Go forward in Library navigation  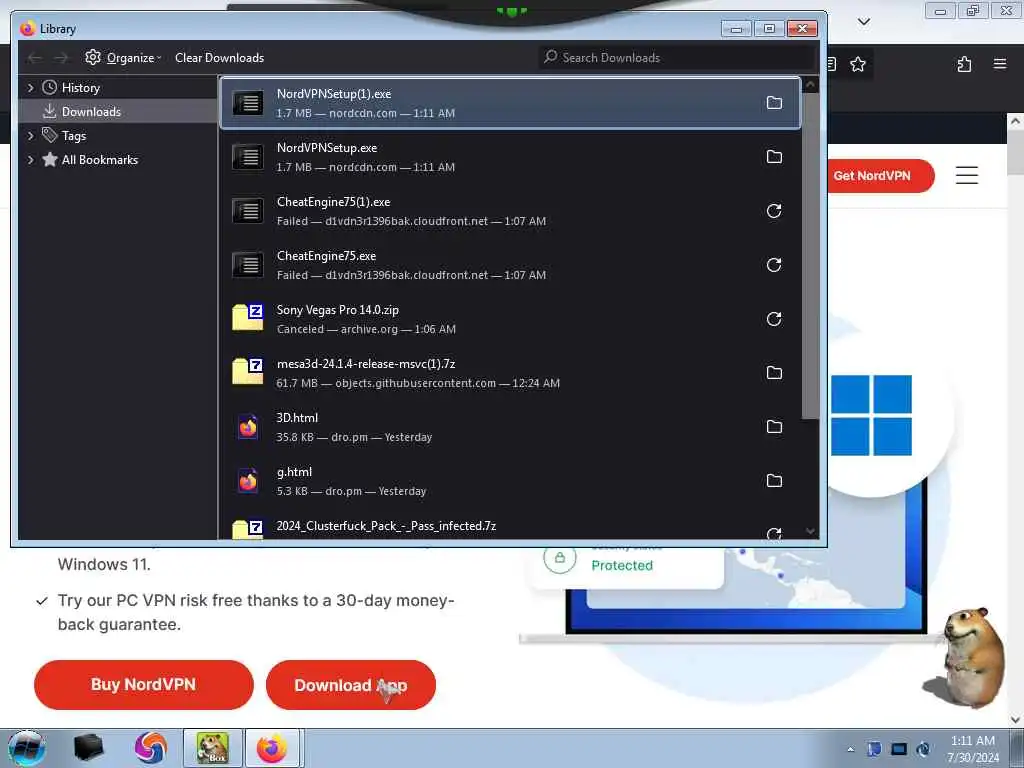(61, 58)
